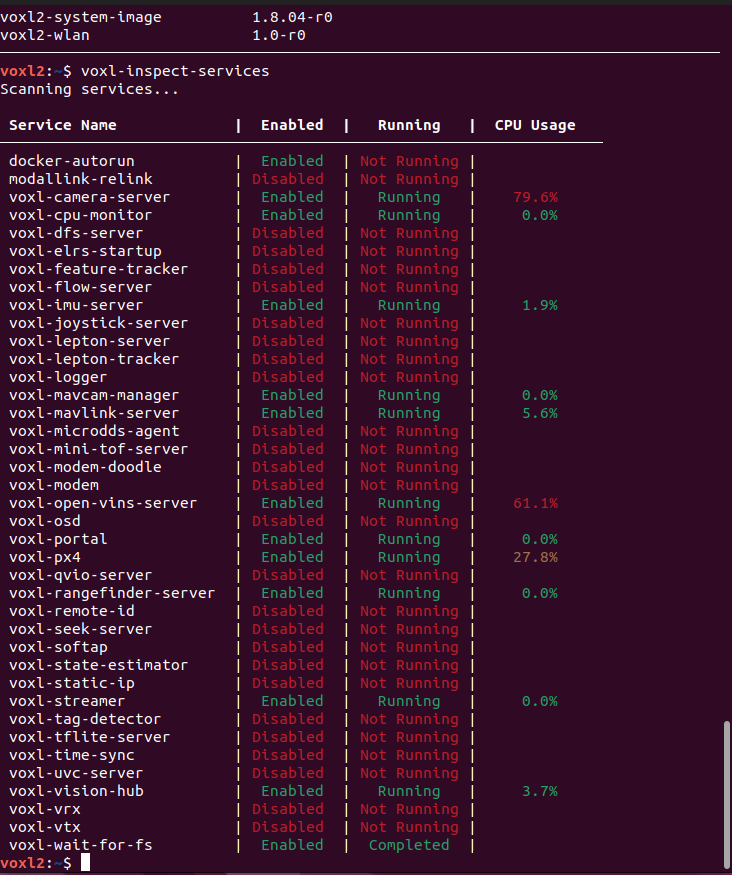This screenshot has width=732, height=875.
Task: Click the Running column header
Action: (408, 125)
